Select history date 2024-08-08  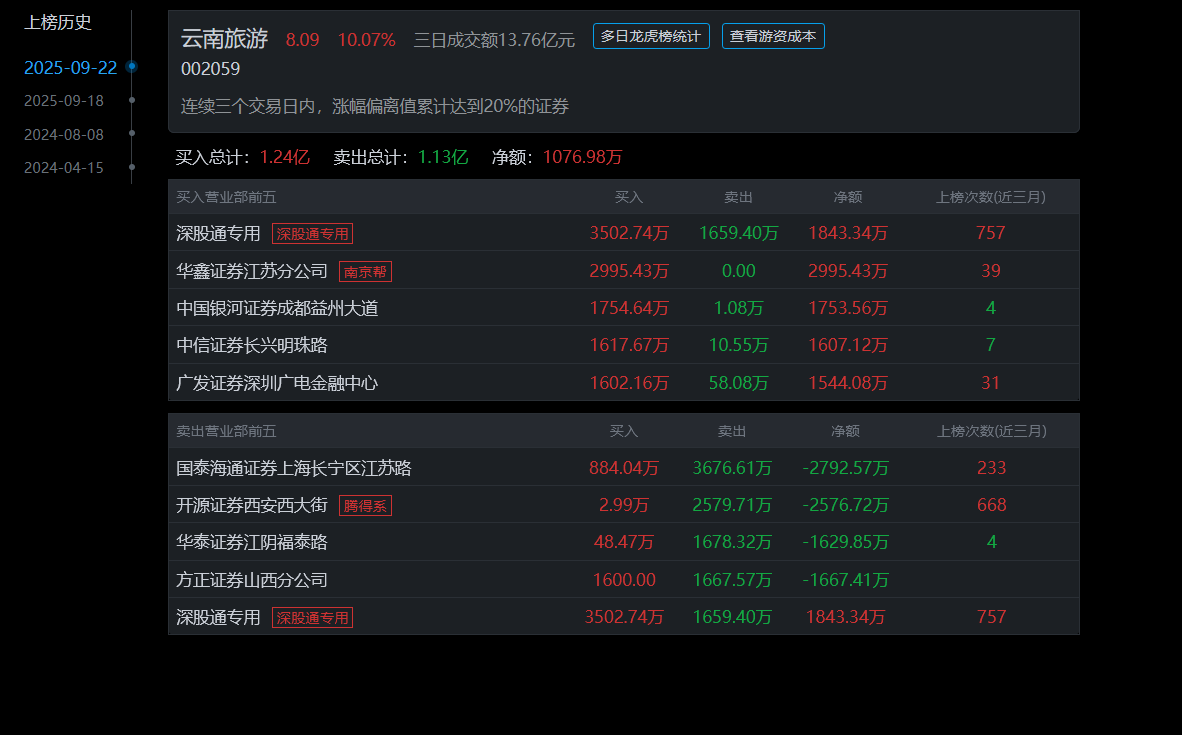coord(64,135)
